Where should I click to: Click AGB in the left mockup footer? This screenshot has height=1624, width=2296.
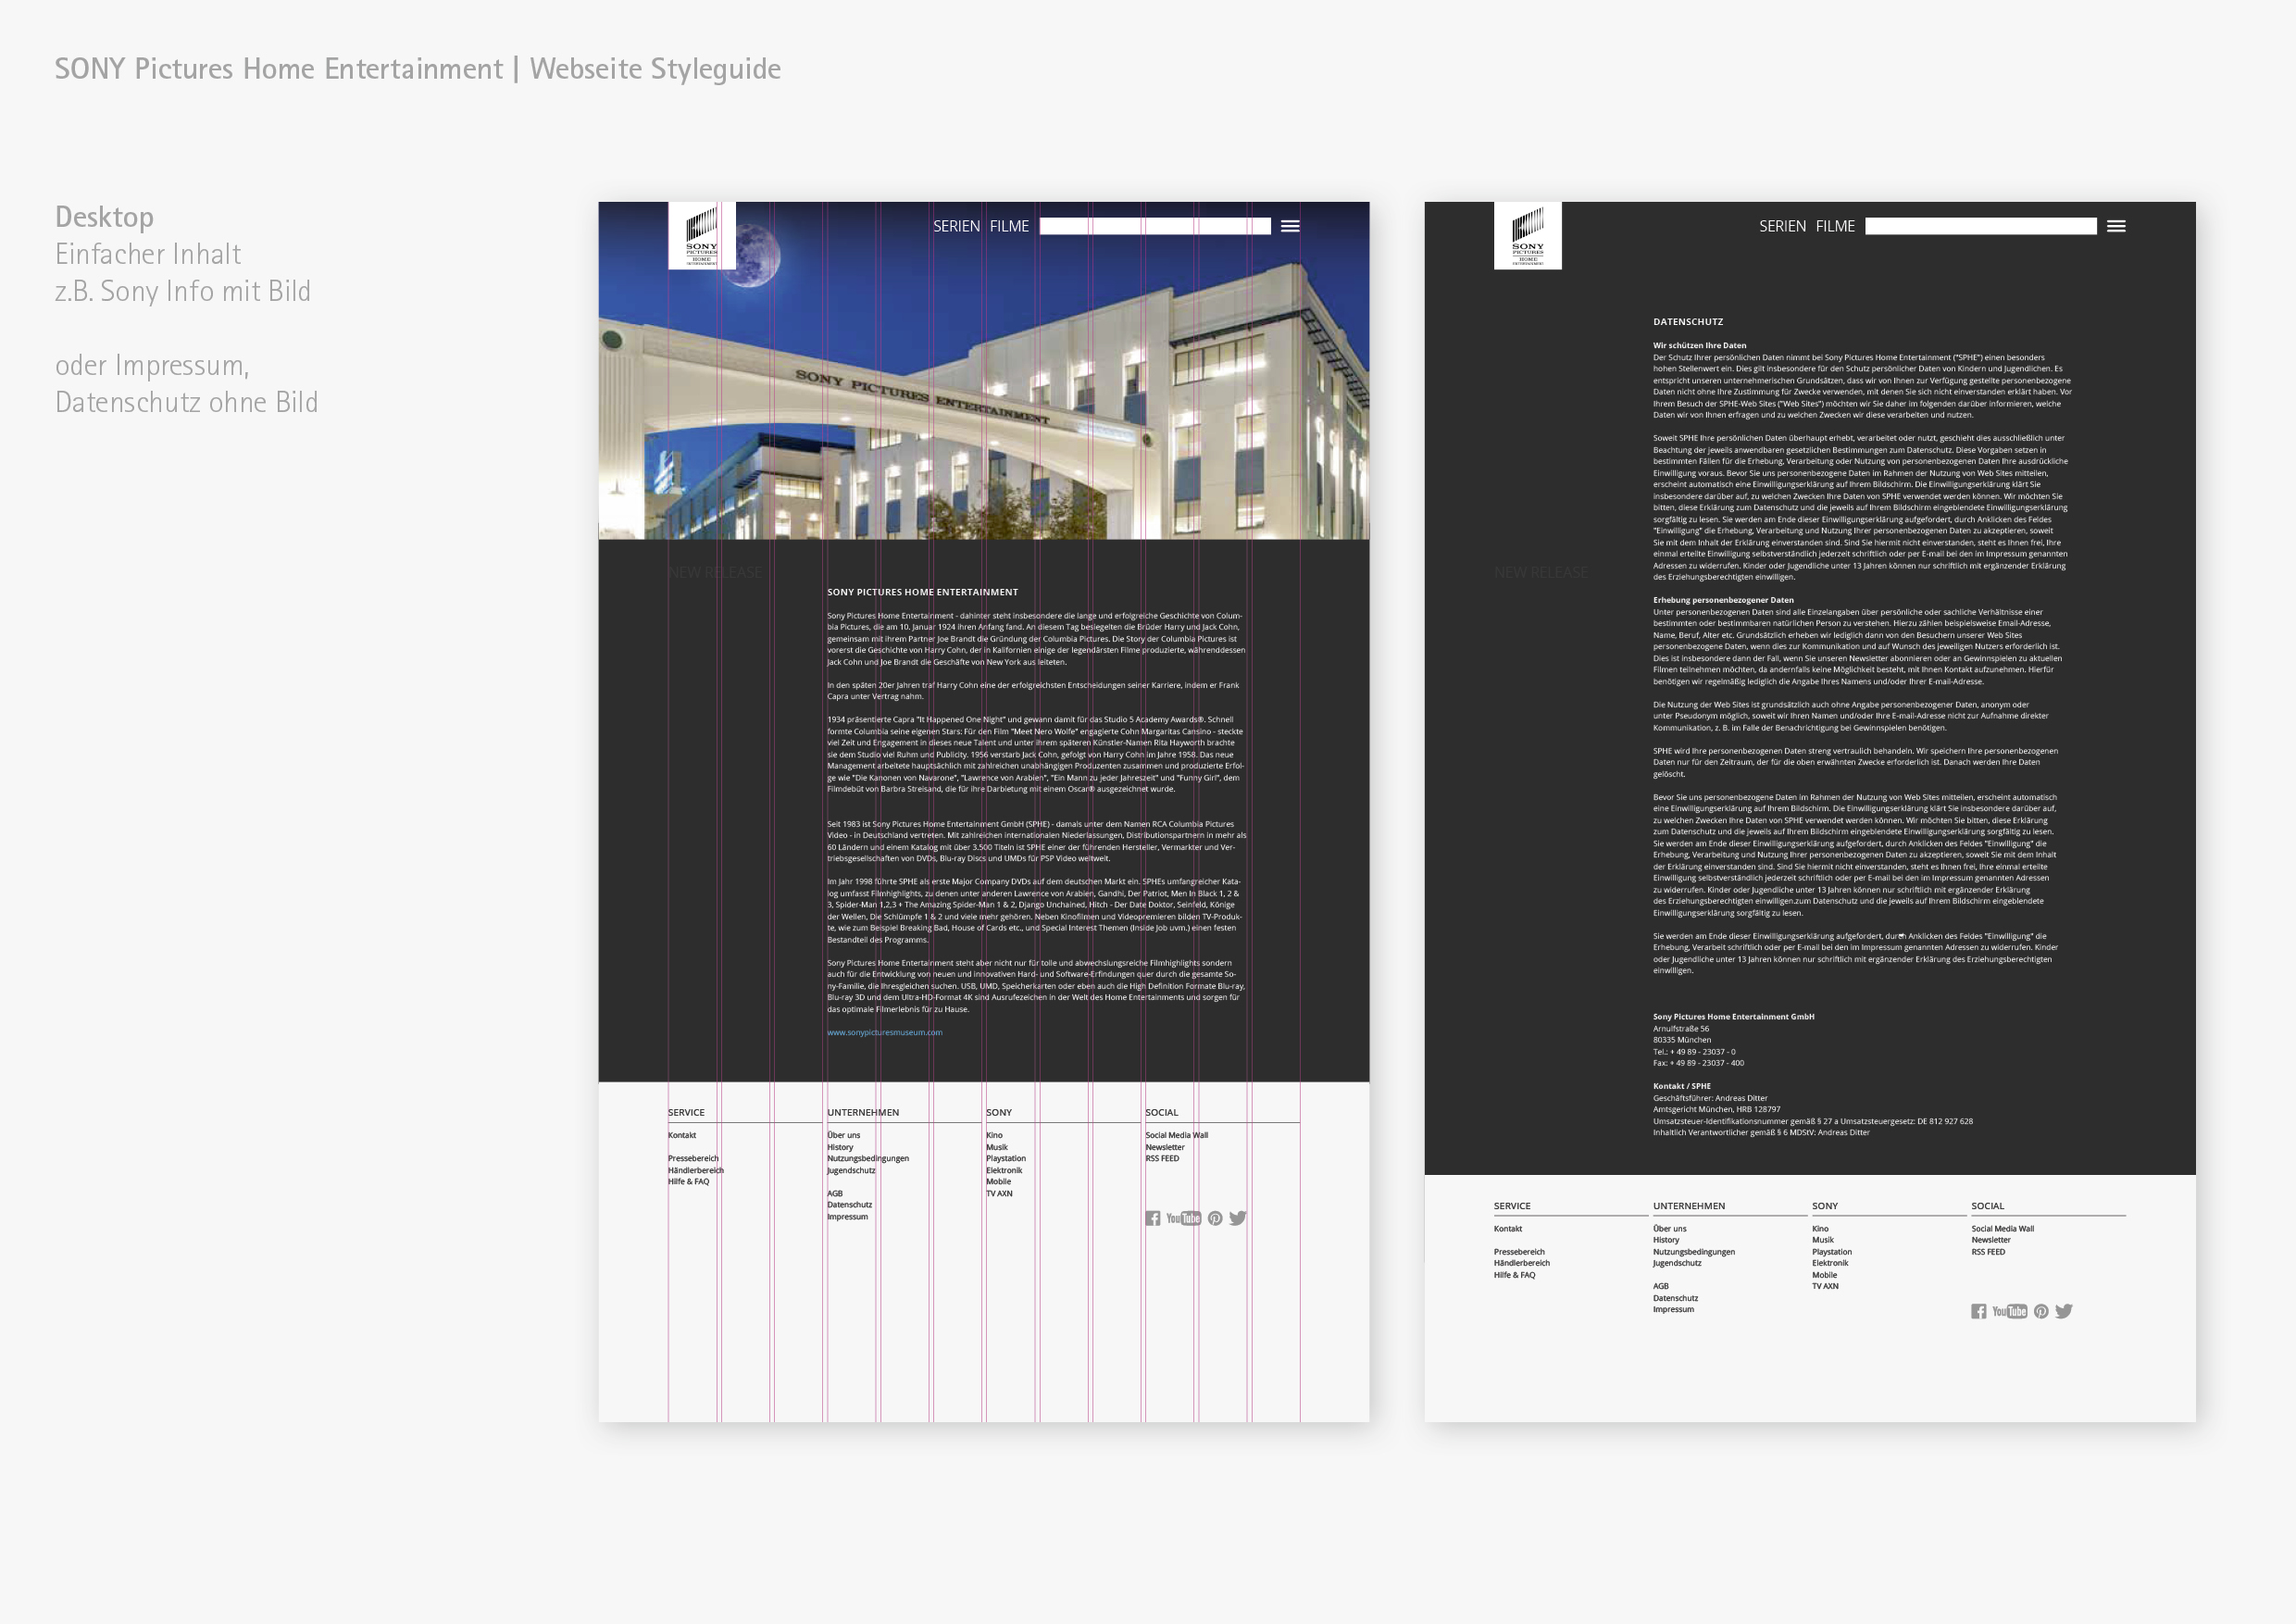835,1193
